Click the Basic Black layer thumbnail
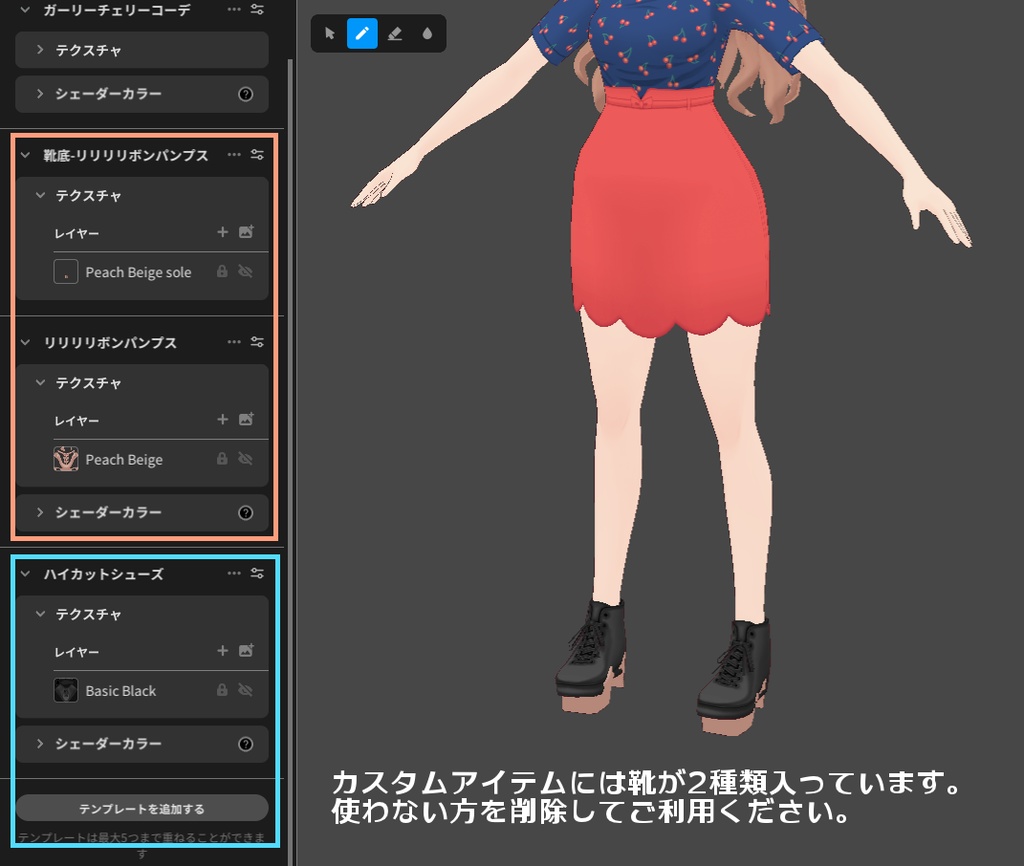Viewport: 1024px width, 866px height. point(65,690)
